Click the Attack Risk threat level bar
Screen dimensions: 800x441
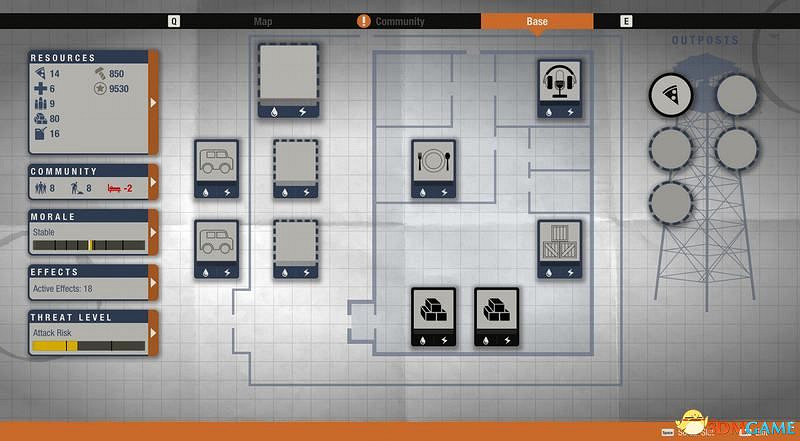[88, 346]
